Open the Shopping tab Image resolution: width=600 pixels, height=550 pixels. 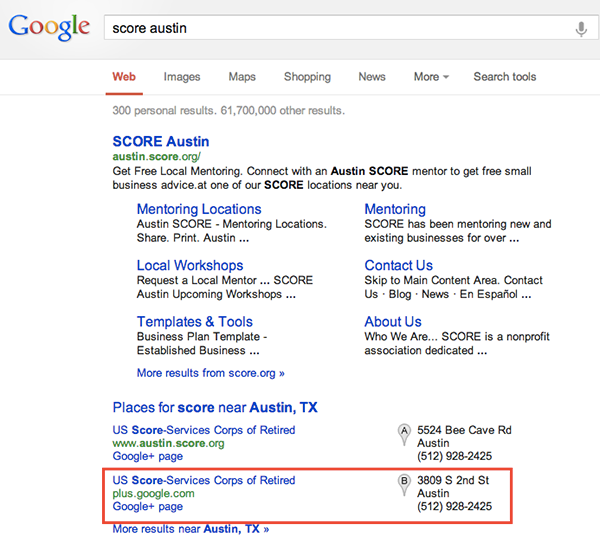point(307,77)
